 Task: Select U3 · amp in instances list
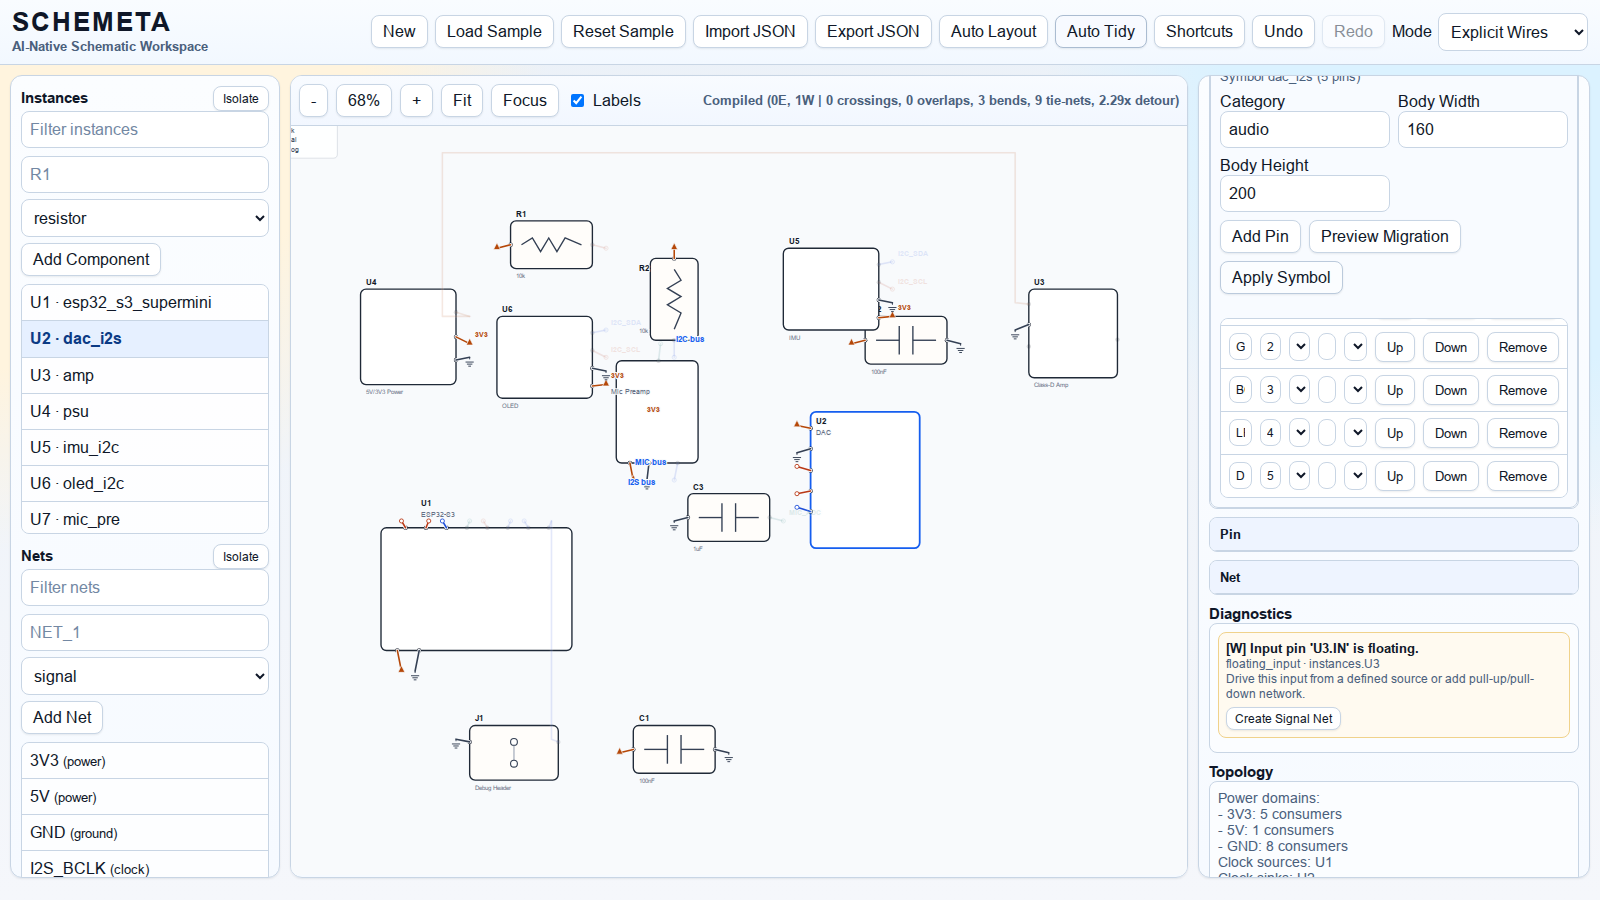click(145, 375)
